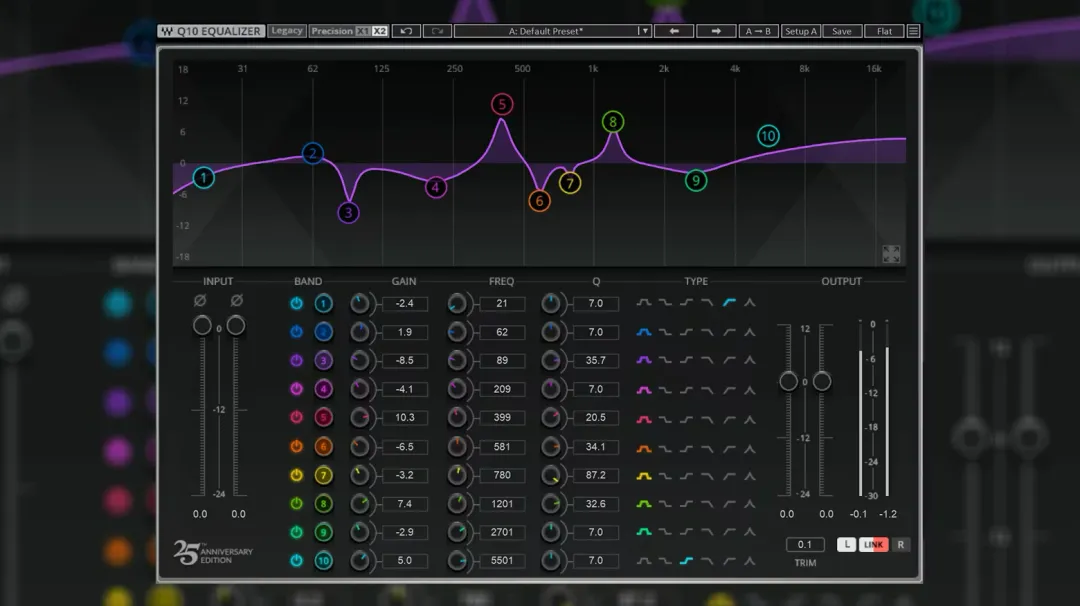Click band 2 gain field 1.9
1080x606 pixels.
point(404,332)
